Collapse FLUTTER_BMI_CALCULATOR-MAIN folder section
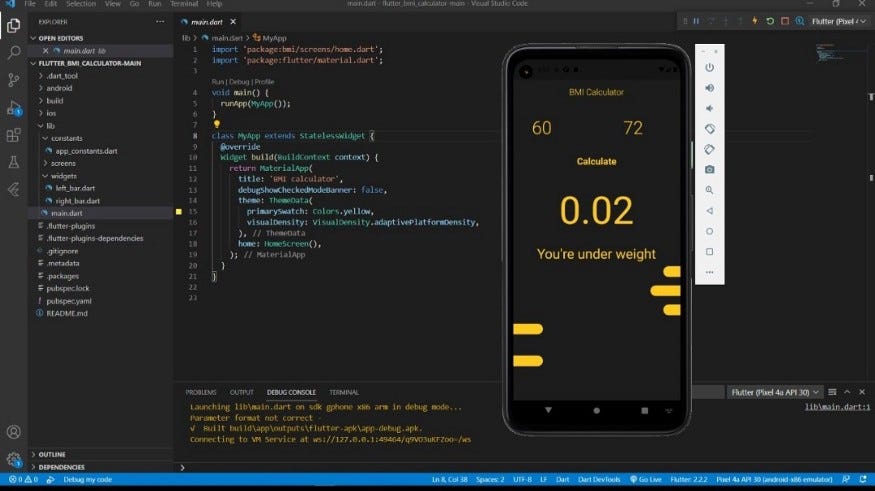 89,63
